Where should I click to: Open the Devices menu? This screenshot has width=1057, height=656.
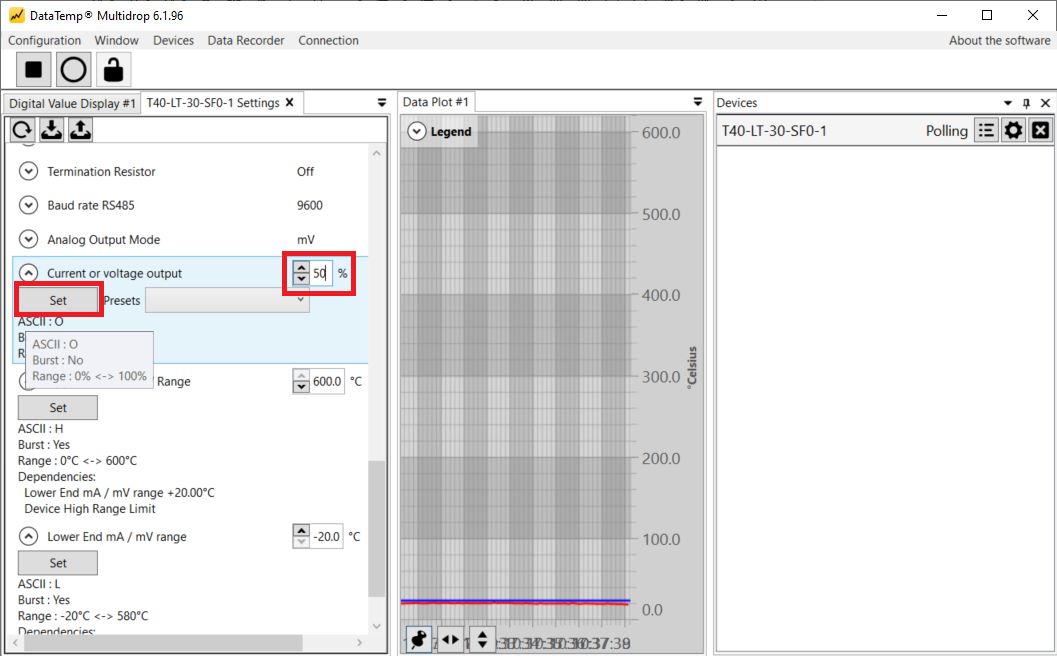click(x=173, y=40)
